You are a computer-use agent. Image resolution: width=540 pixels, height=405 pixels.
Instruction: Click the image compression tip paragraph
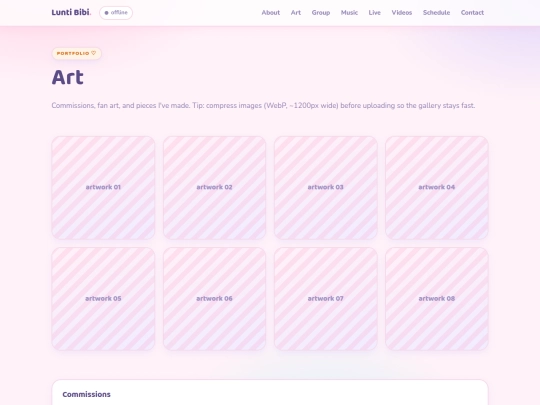click(x=263, y=105)
